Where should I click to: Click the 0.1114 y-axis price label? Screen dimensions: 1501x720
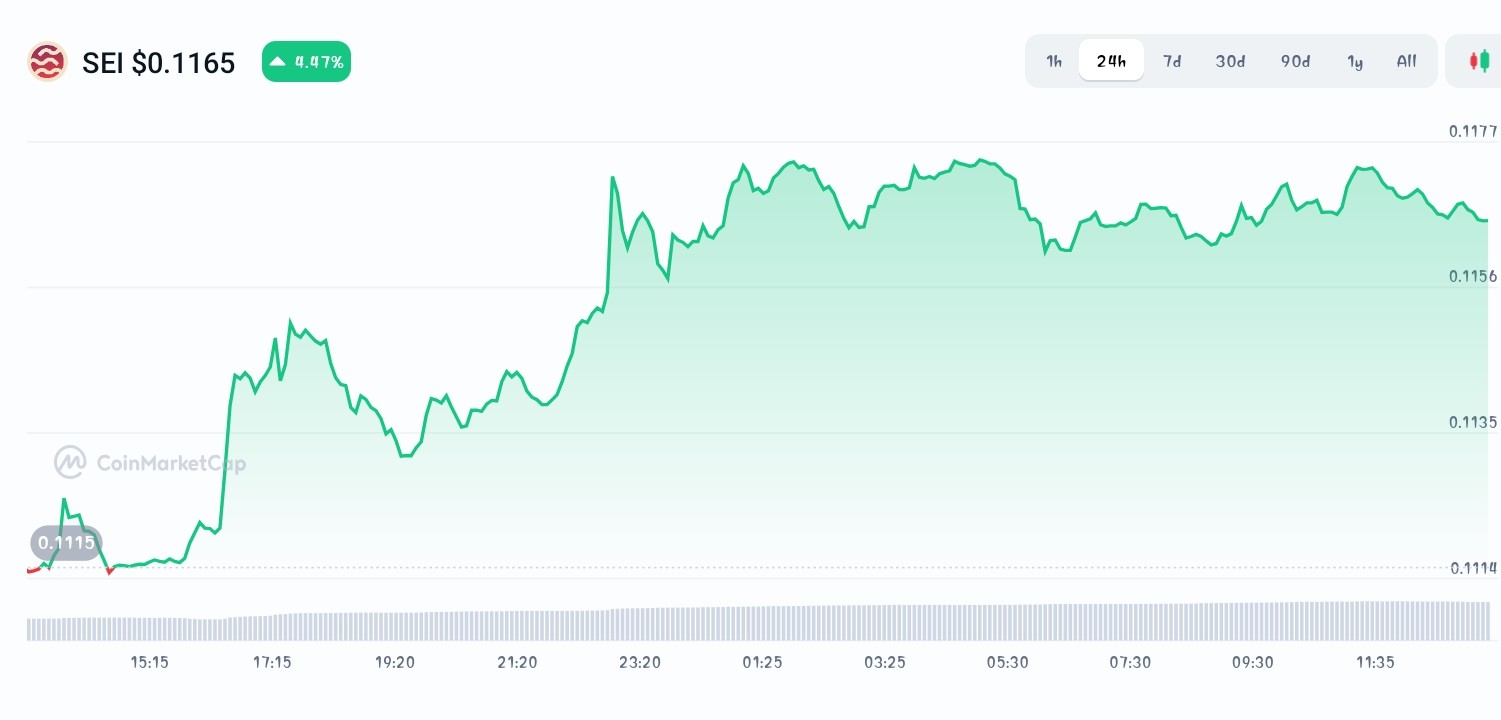[x=1472, y=568]
